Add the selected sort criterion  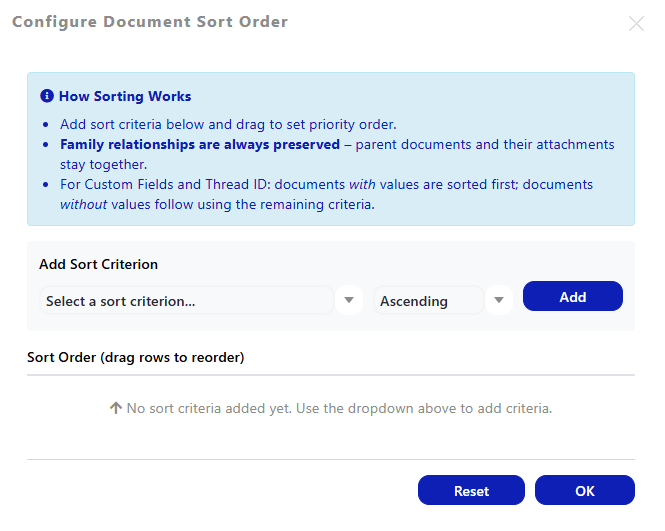(573, 296)
